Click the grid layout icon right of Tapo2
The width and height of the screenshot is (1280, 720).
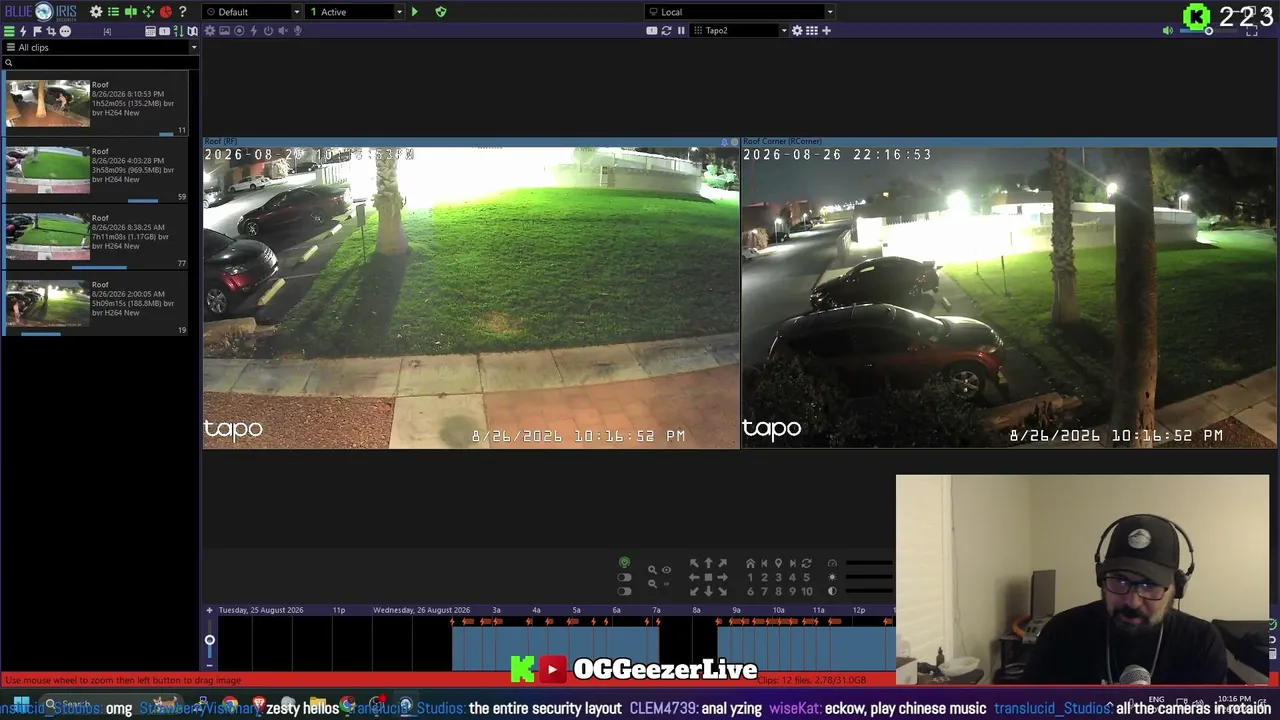click(812, 31)
